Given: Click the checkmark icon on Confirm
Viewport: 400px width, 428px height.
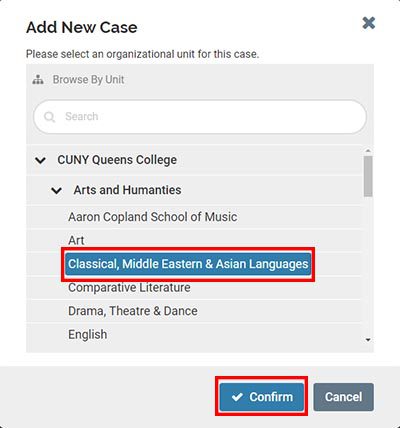Looking at the screenshot, I should pyautogui.click(x=237, y=397).
